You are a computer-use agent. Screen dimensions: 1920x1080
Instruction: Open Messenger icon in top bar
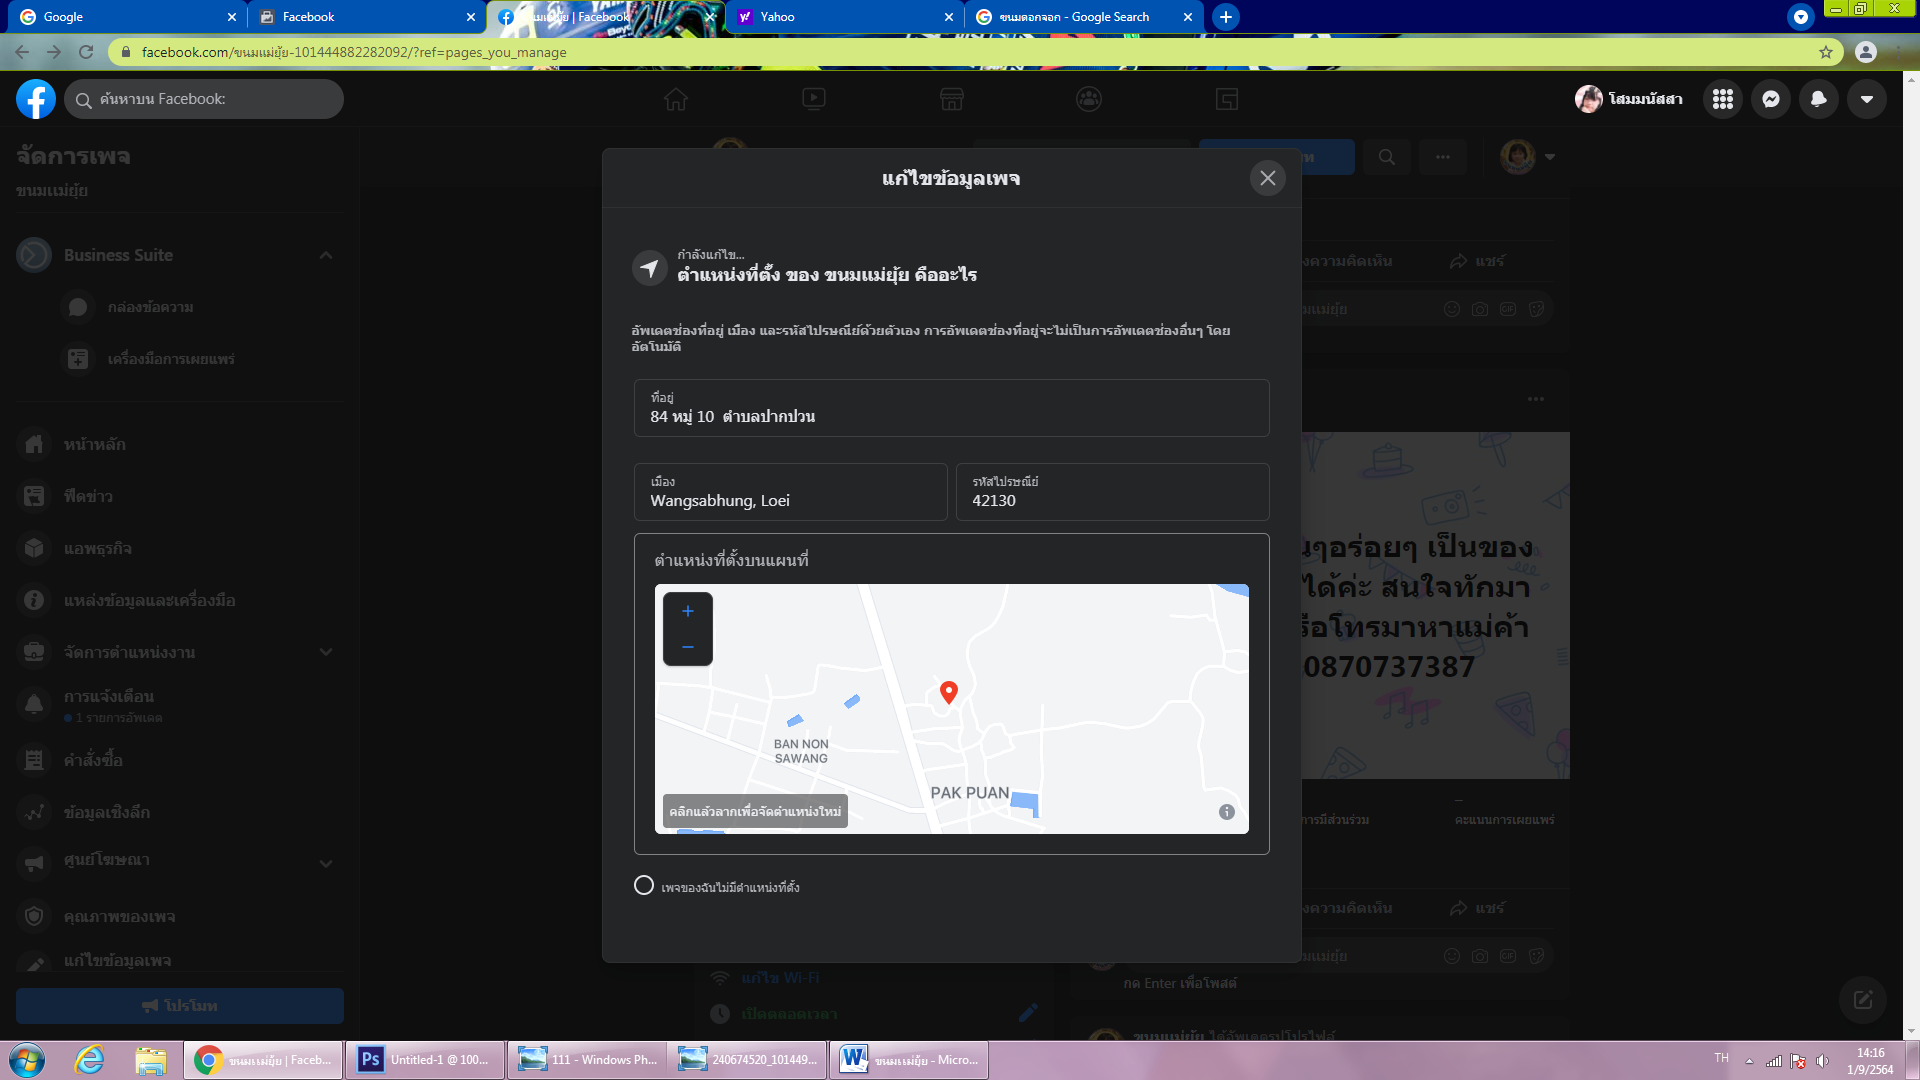[x=1770, y=99]
